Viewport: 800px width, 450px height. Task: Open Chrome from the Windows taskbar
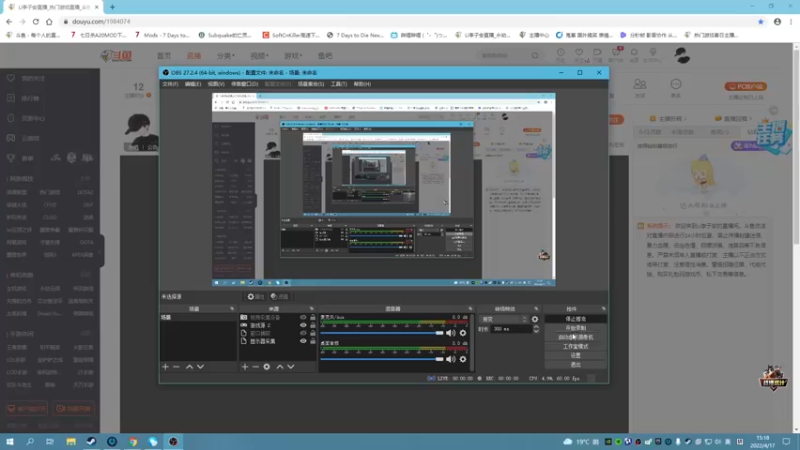tap(133, 442)
